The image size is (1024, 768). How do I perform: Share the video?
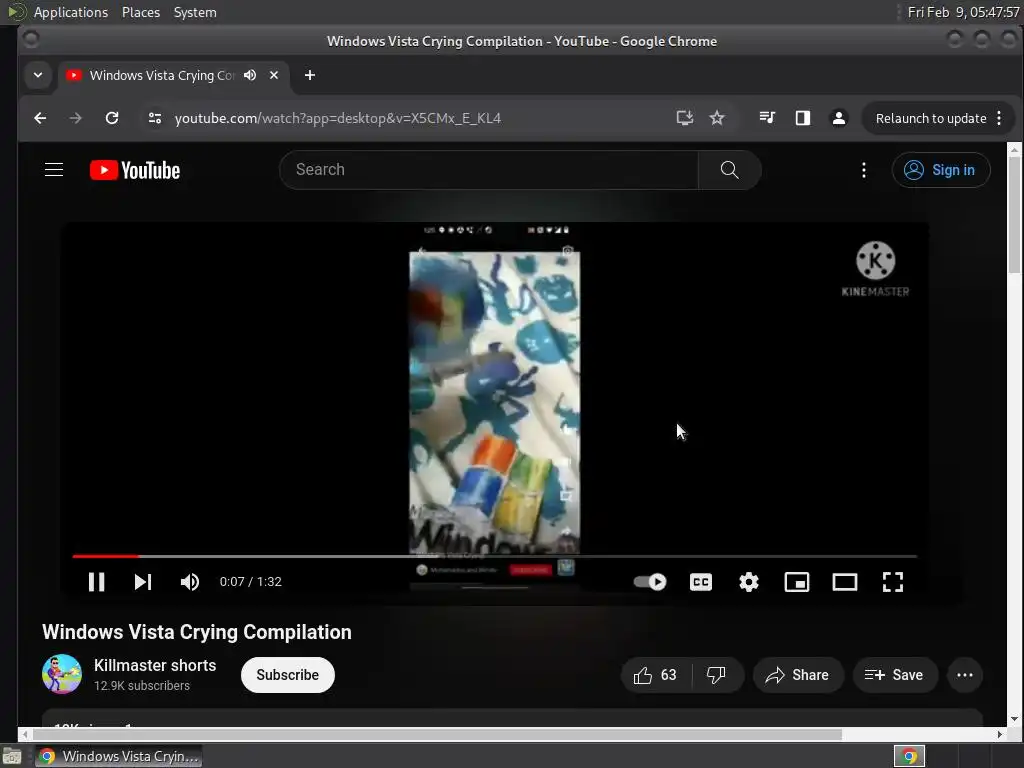tap(797, 675)
